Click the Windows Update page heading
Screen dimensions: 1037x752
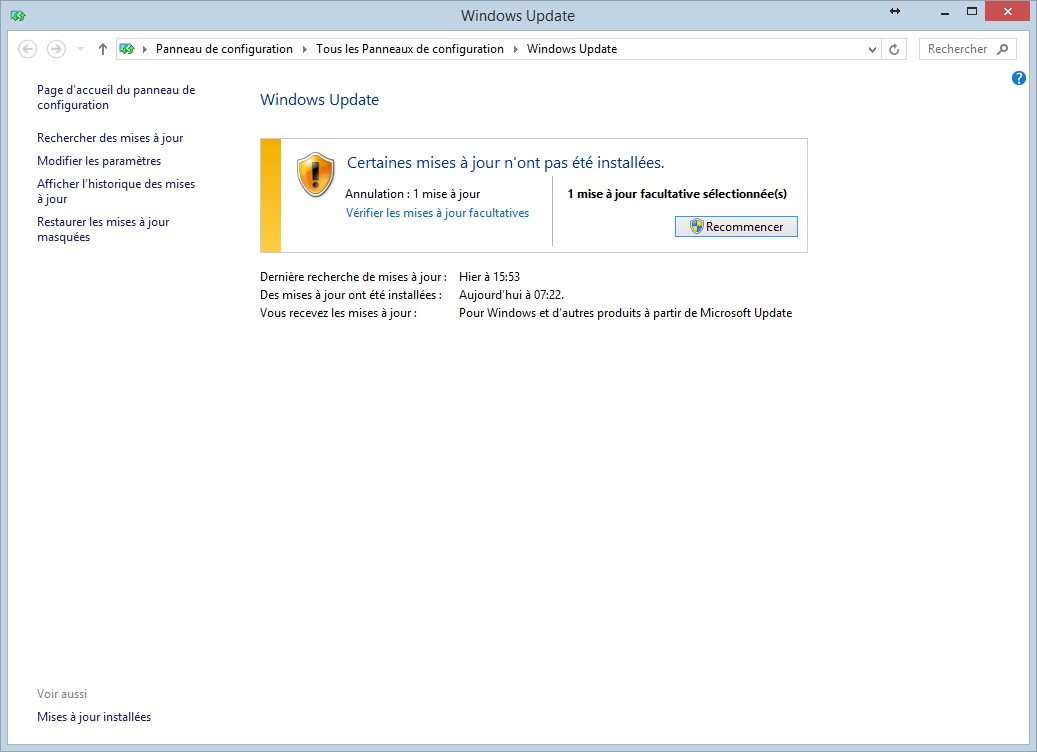coord(319,100)
